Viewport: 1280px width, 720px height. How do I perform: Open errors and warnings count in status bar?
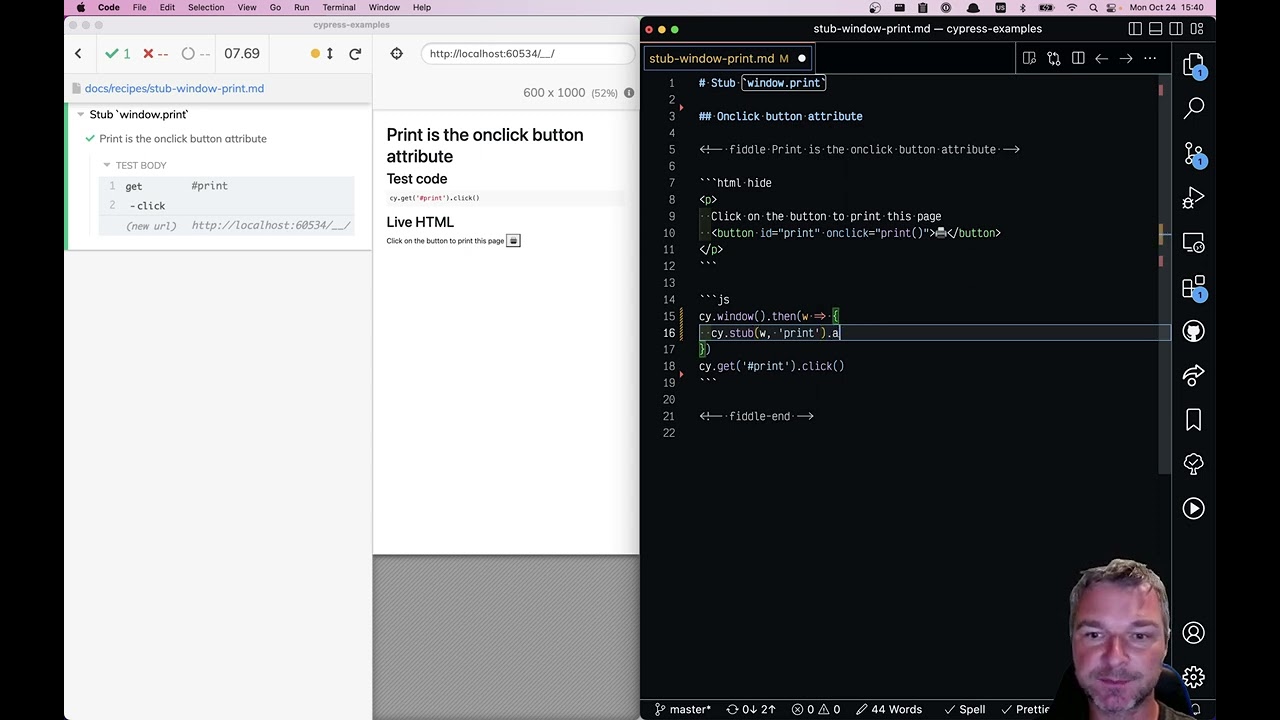(x=815, y=709)
